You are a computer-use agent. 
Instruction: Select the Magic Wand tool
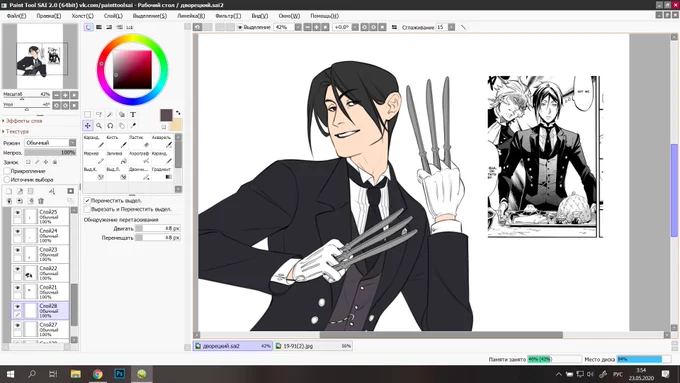click(110, 114)
